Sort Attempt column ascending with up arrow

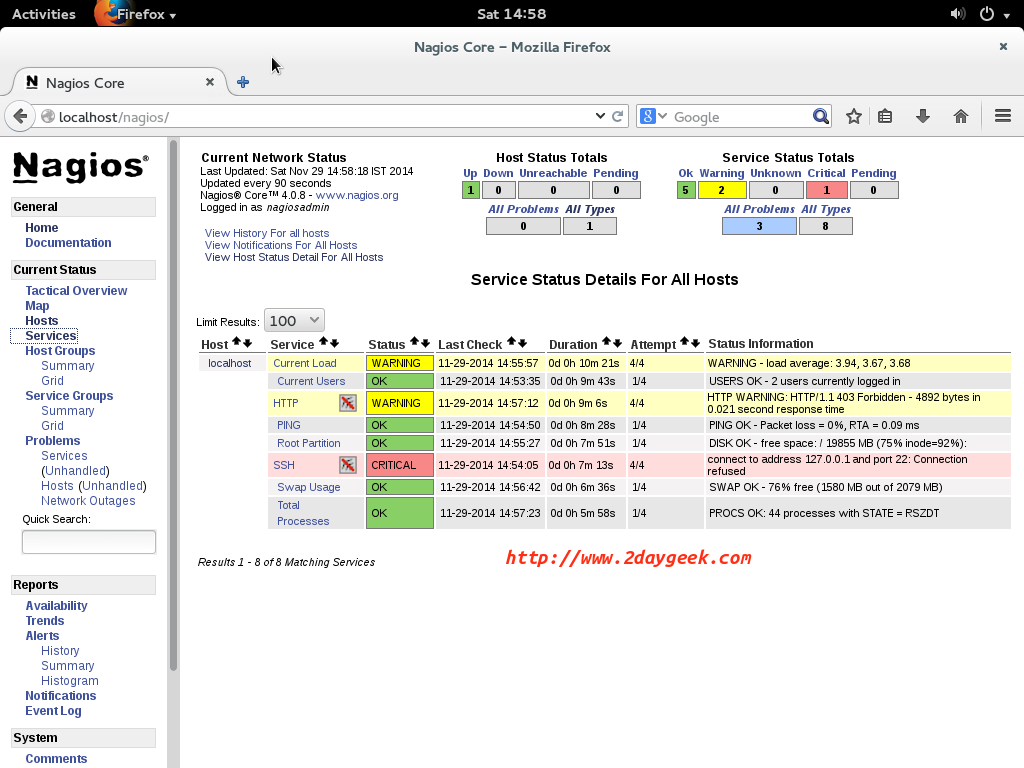pos(684,342)
